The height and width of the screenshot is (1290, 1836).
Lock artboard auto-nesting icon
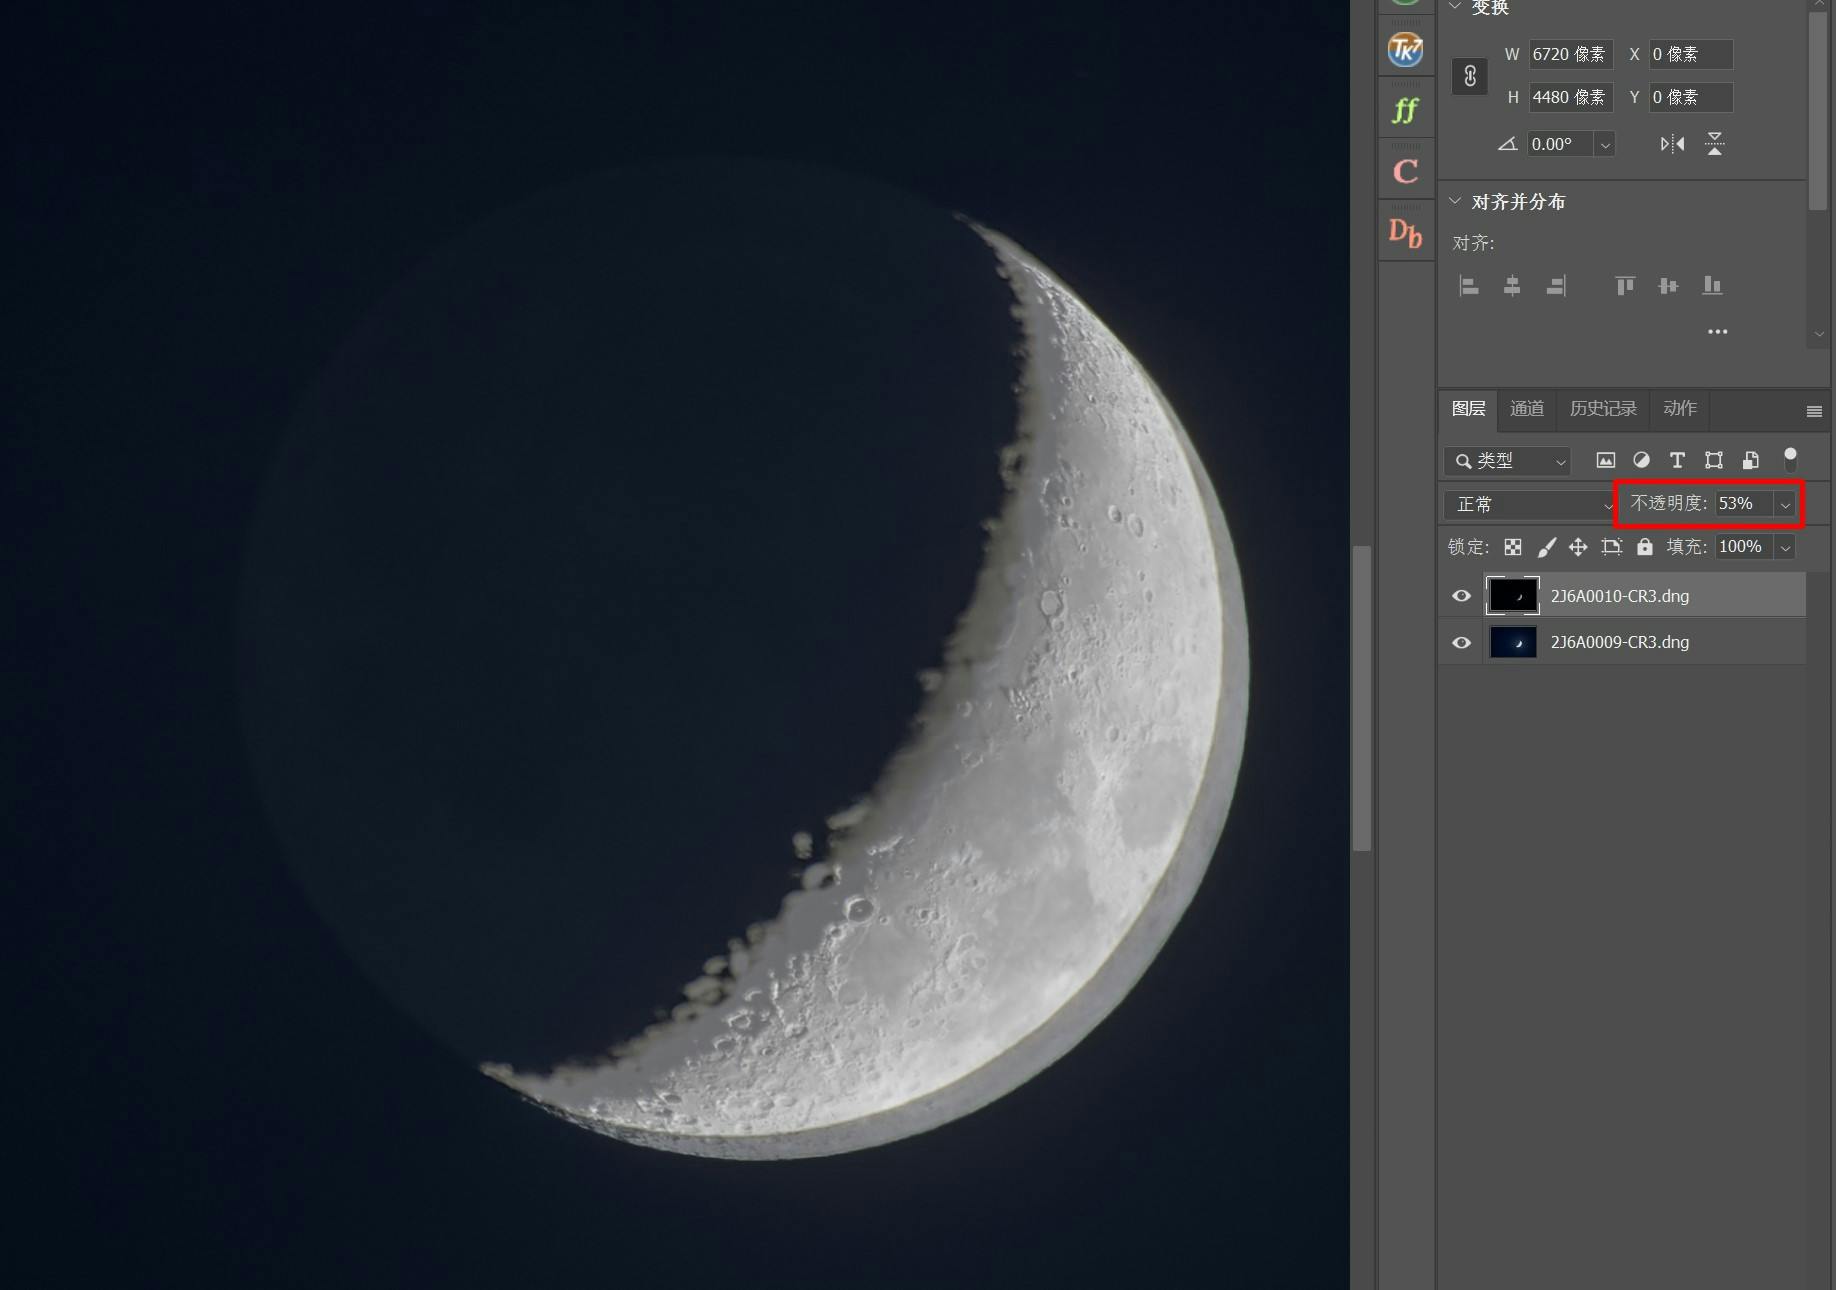[x=1611, y=547]
